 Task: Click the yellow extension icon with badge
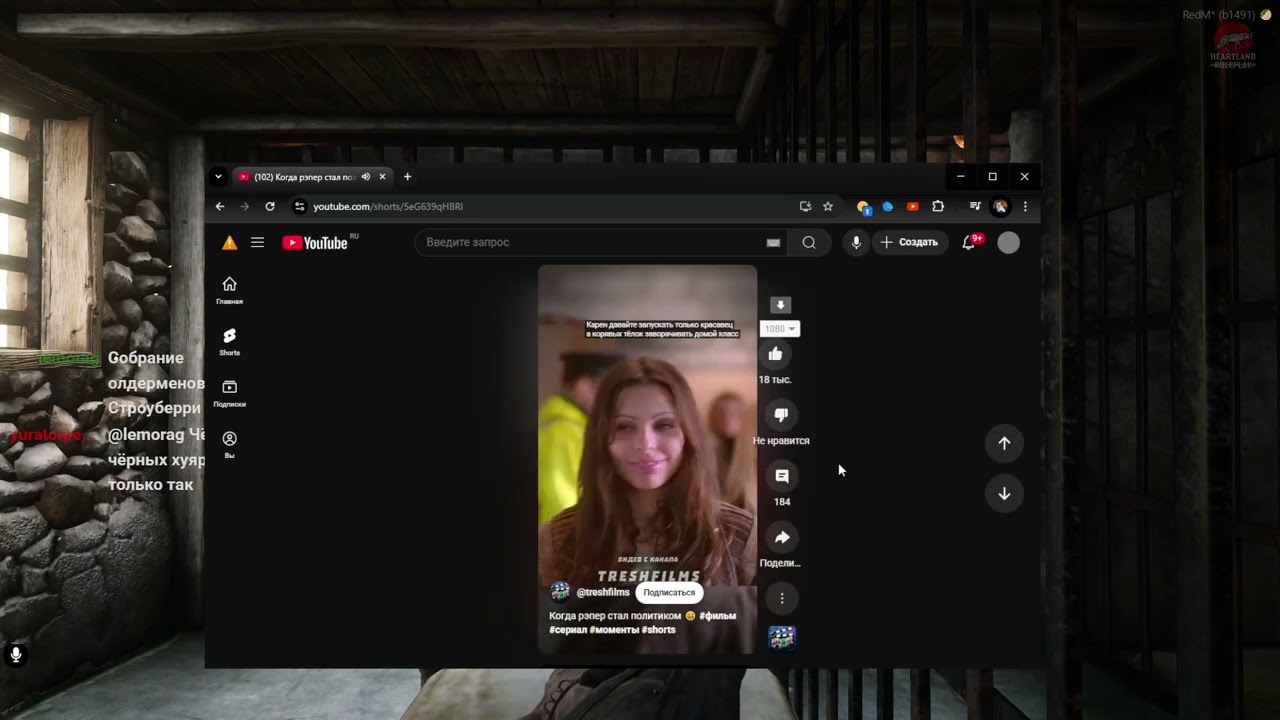click(863, 207)
